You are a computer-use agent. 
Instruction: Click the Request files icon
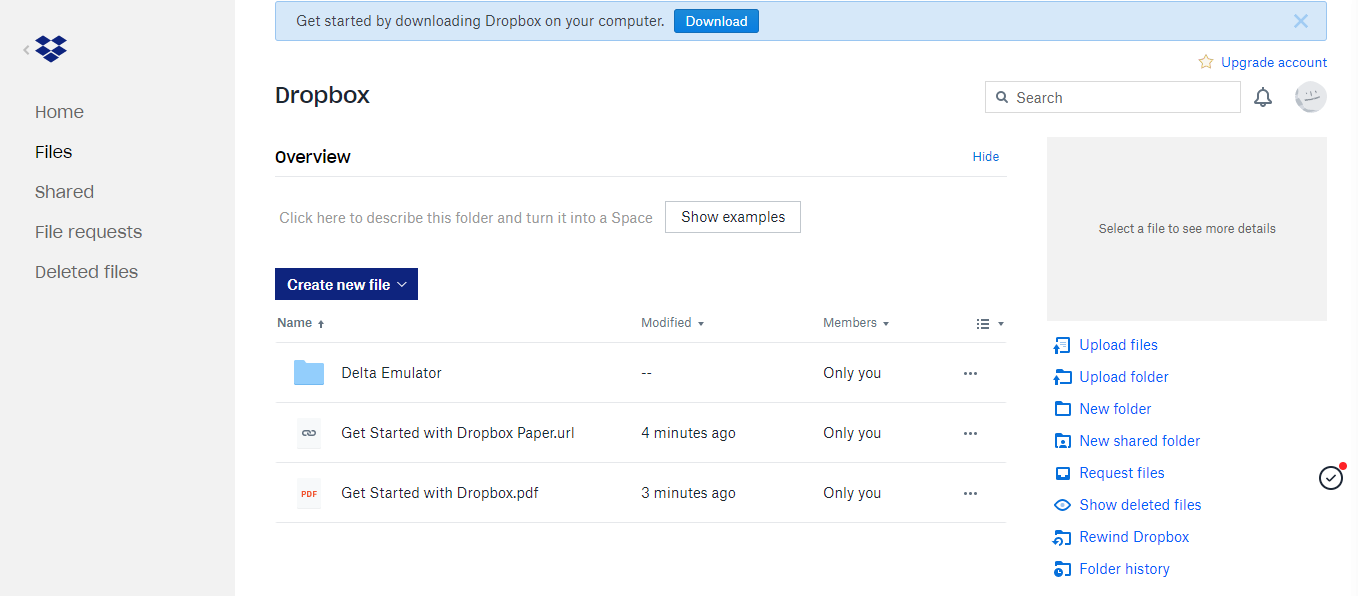pos(1062,473)
